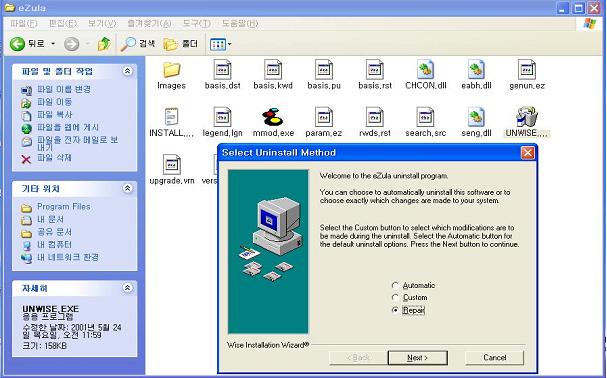Select the basis.kwd file icon

pyautogui.click(x=273, y=70)
